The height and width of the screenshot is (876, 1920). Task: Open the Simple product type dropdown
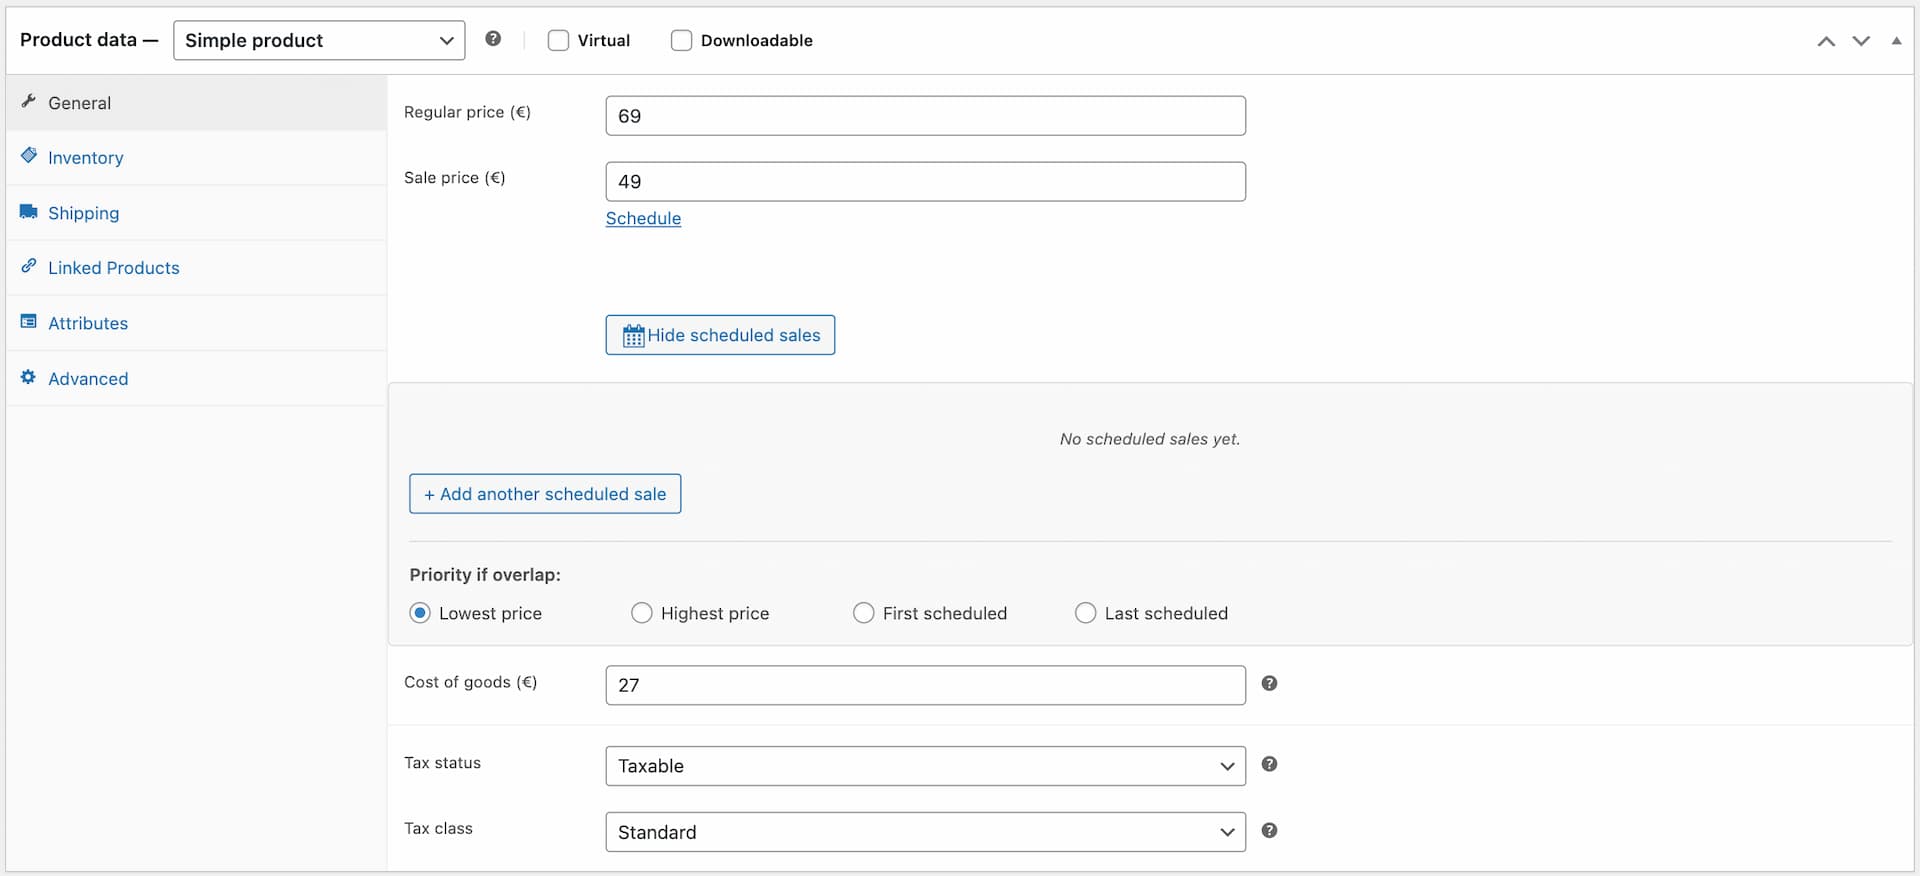(319, 40)
